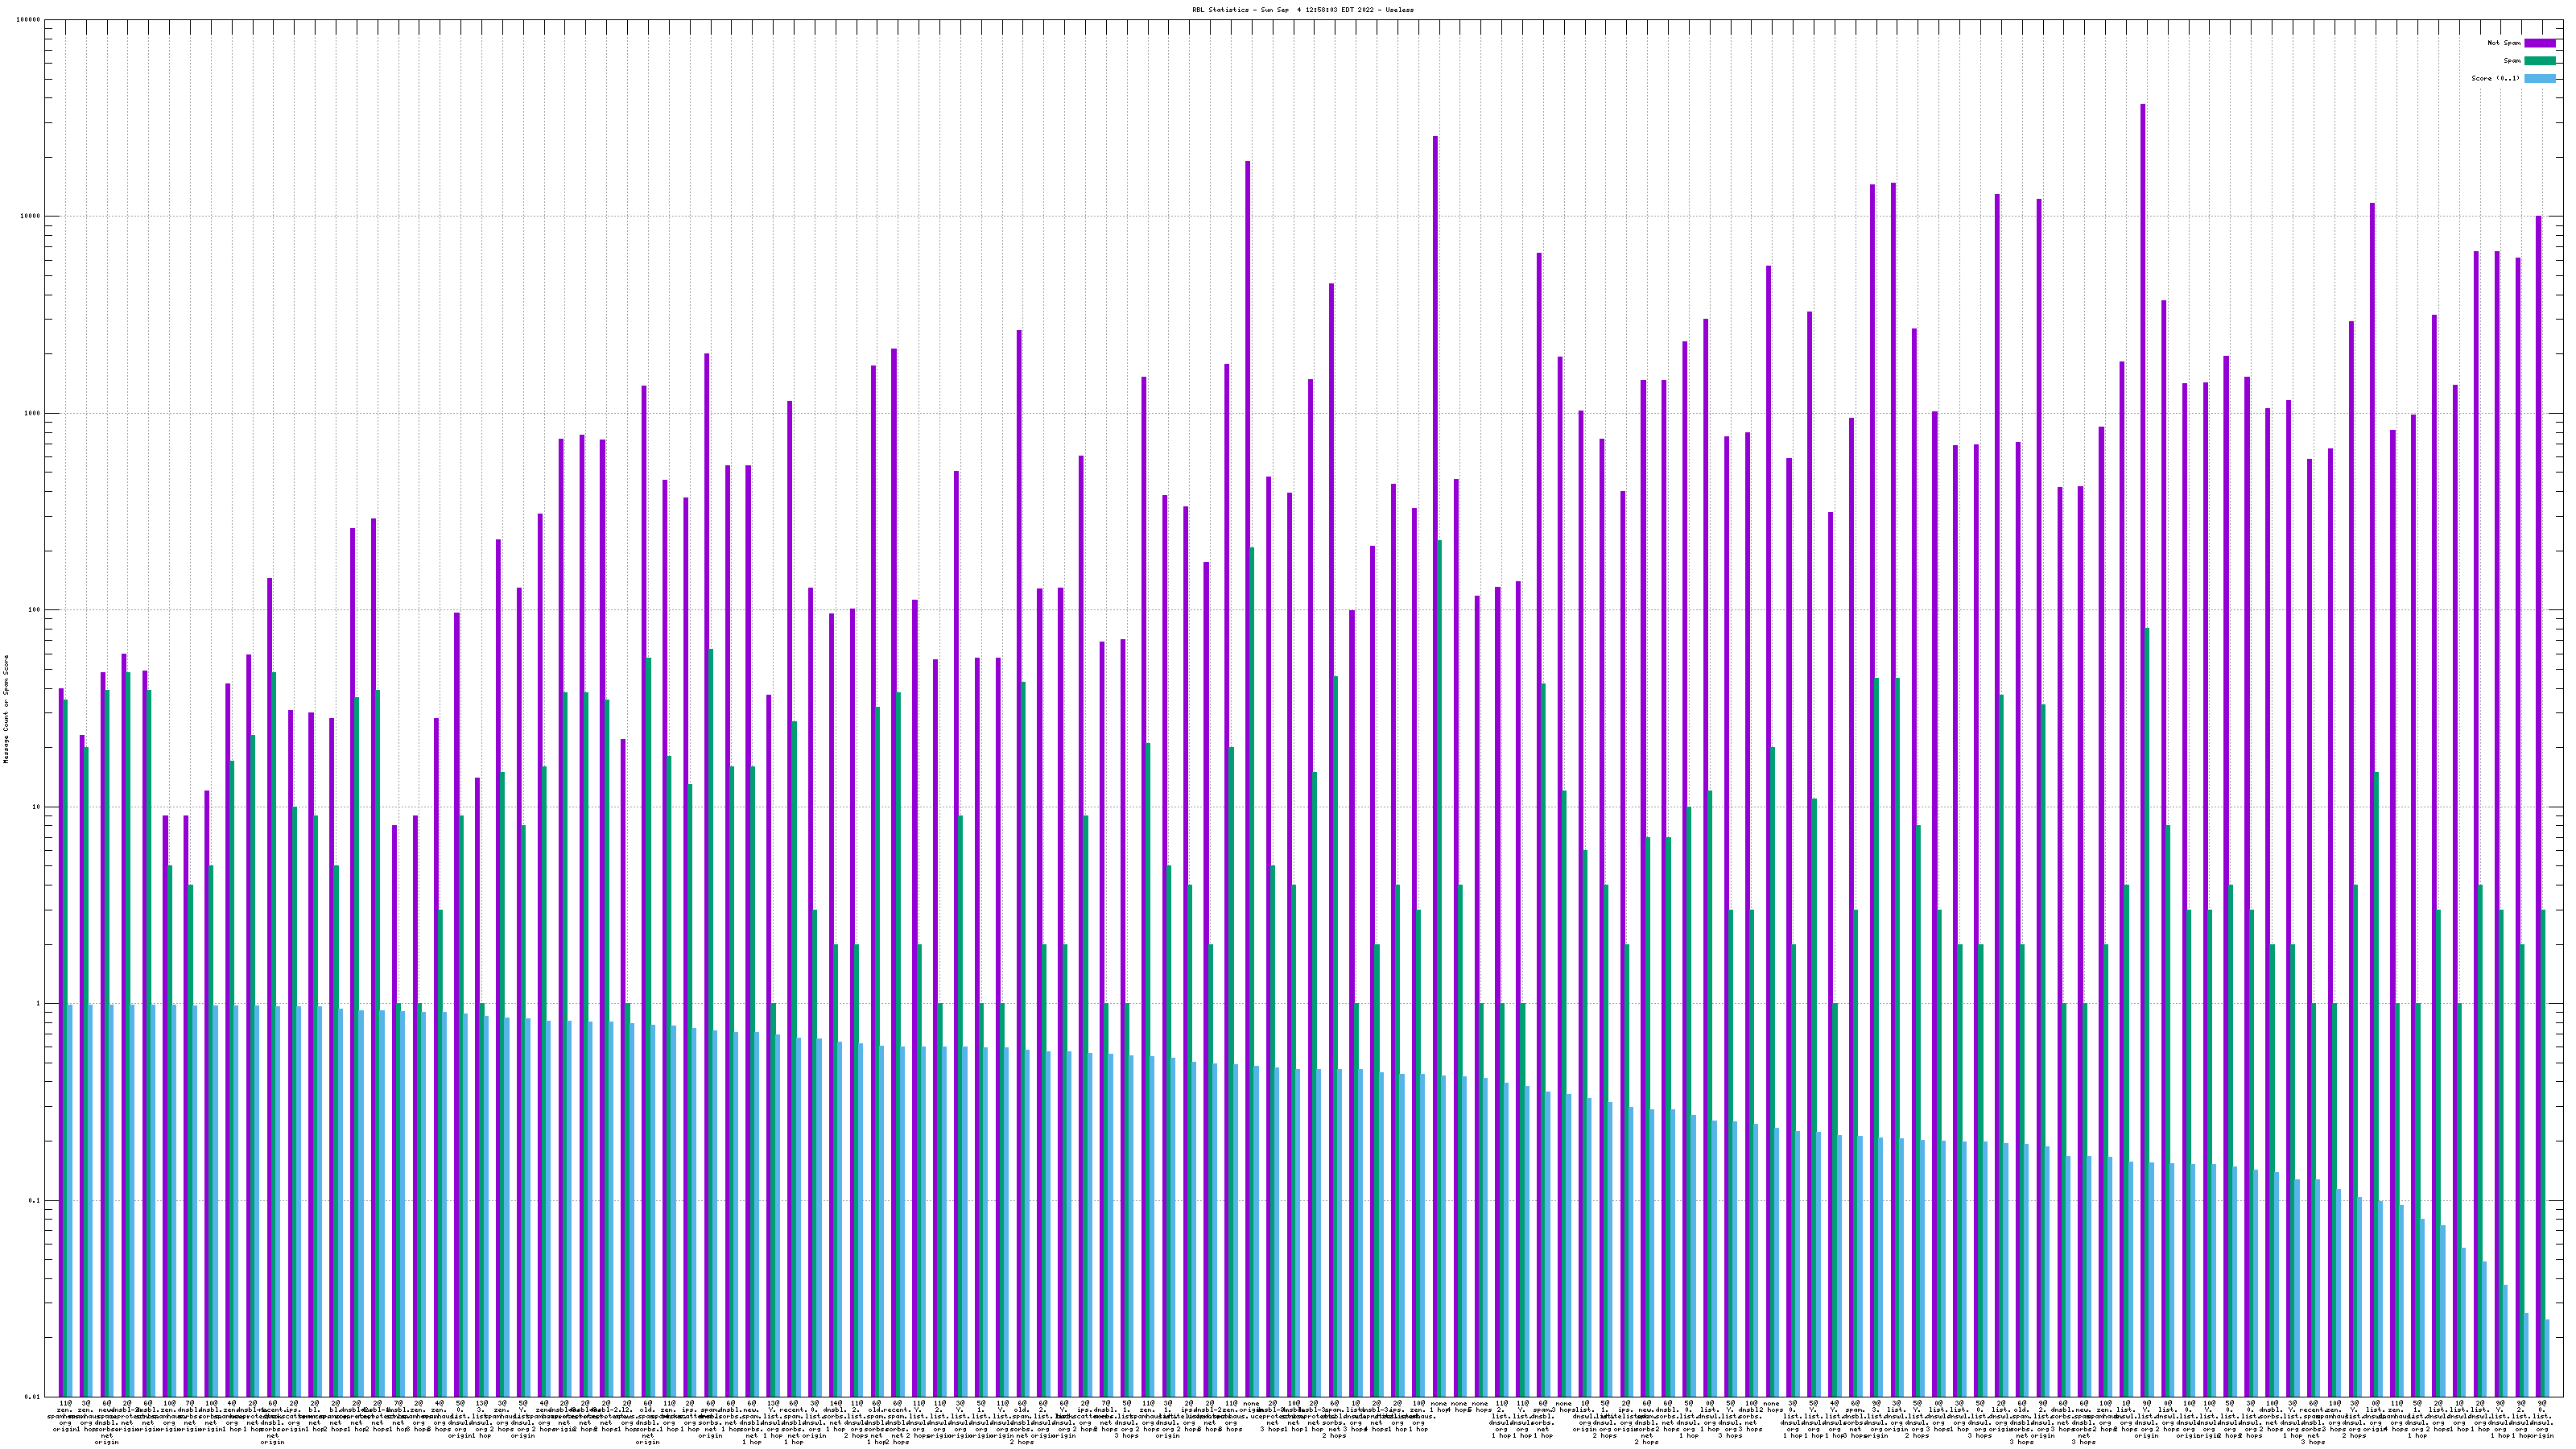Viewport: 2576px width, 1449px height.
Task: Click the 'Not Spam' legend label
Action: 2504,43
